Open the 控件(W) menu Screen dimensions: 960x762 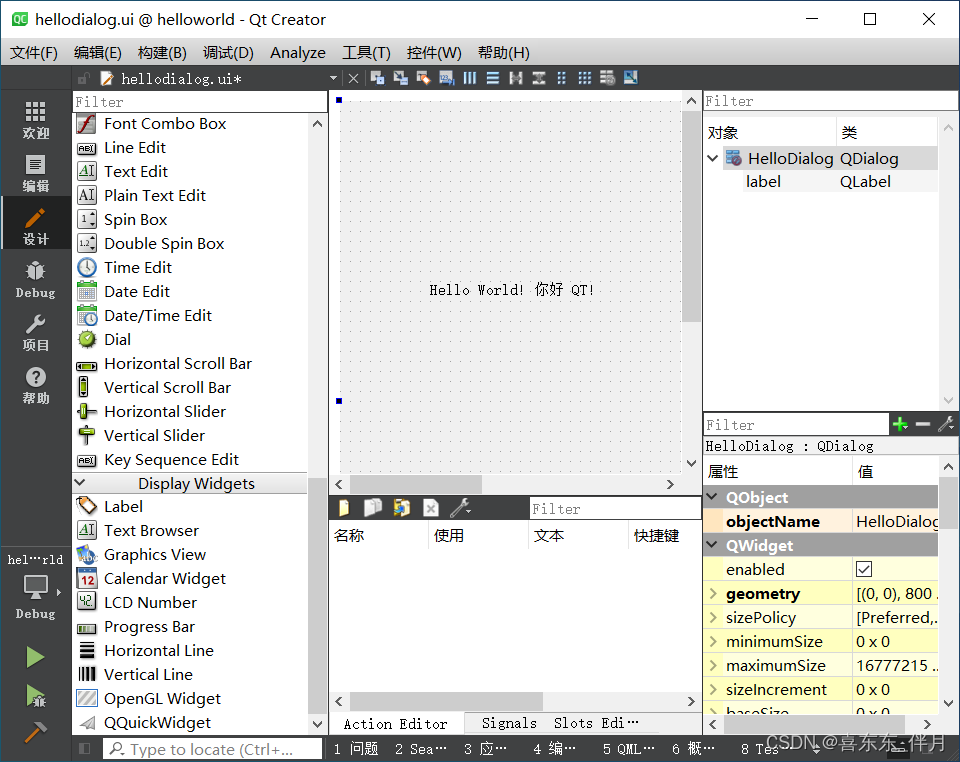click(x=433, y=53)
